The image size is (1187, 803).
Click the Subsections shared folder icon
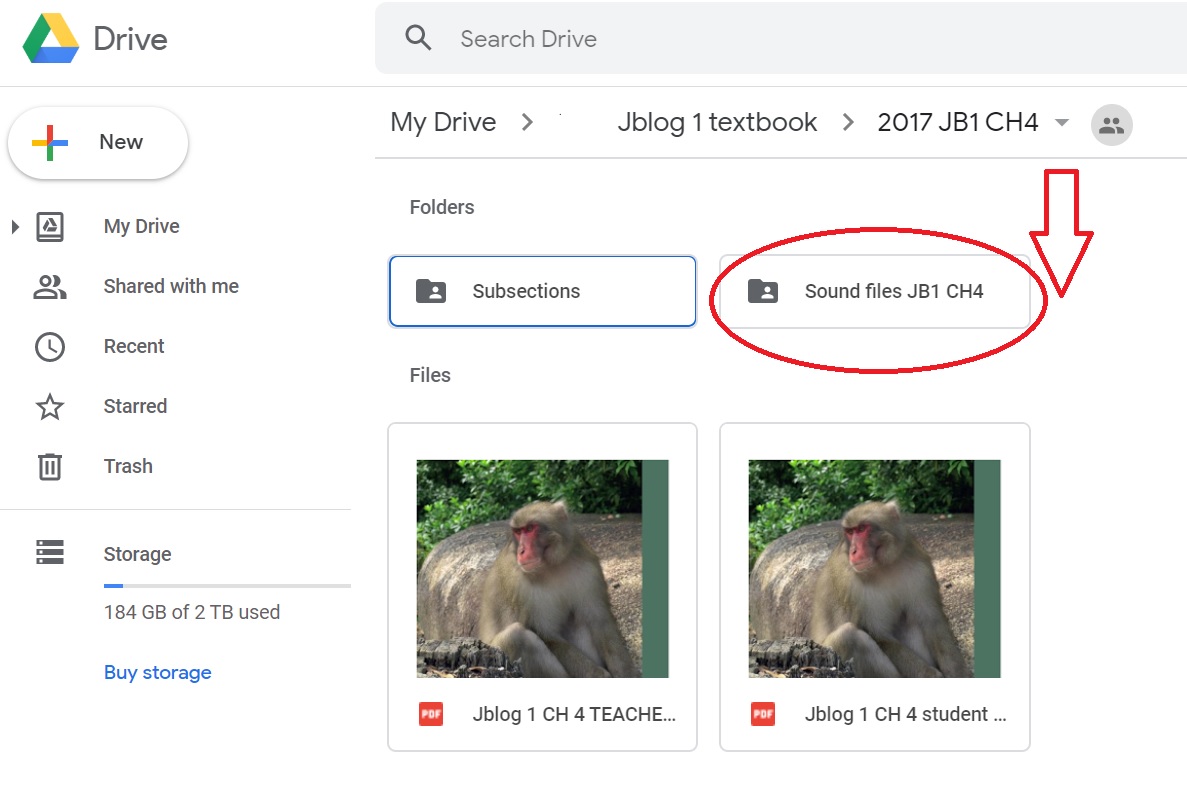[431, 291]
